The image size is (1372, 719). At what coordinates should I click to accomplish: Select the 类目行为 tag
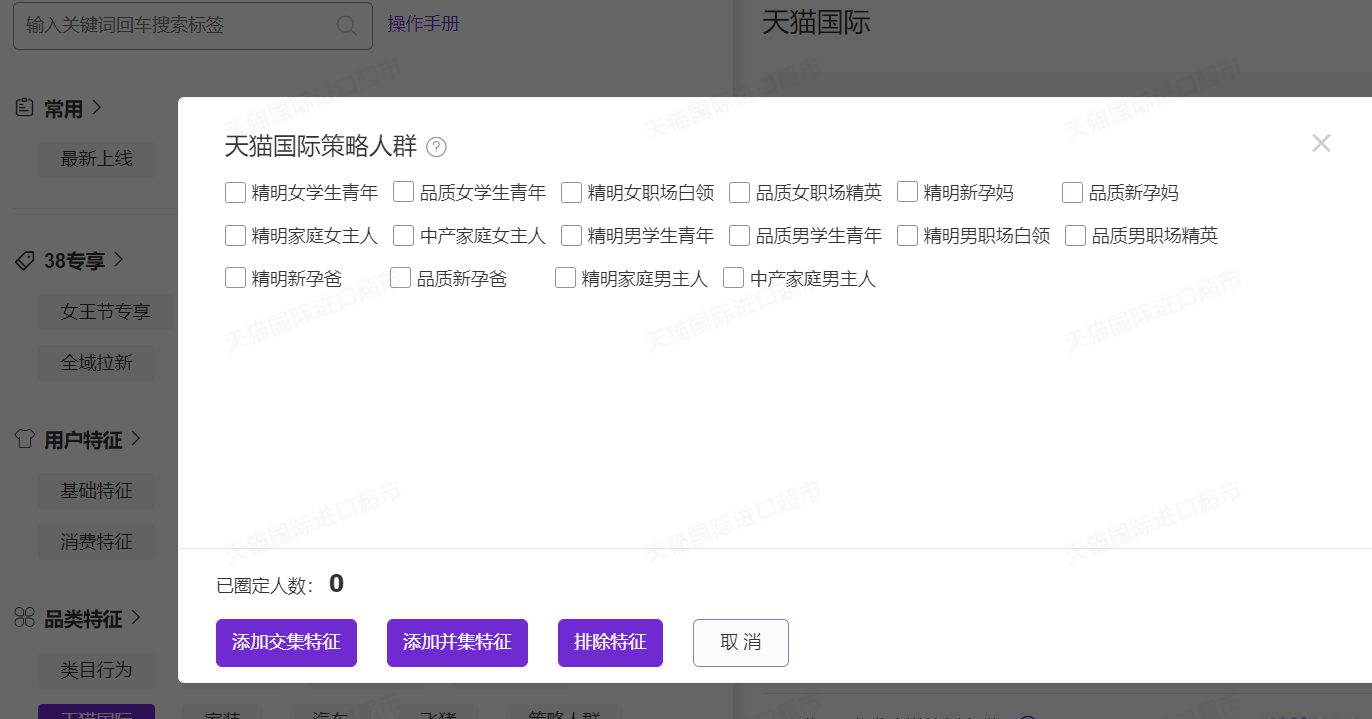pos(96,670)
